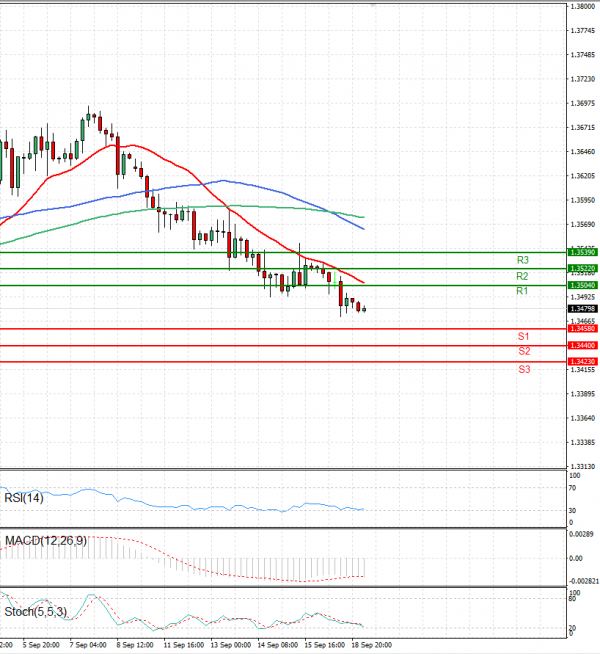Click the current price tag 1.34798
The height and width of the screenshot is (654, 600).
tap(581, 309)
